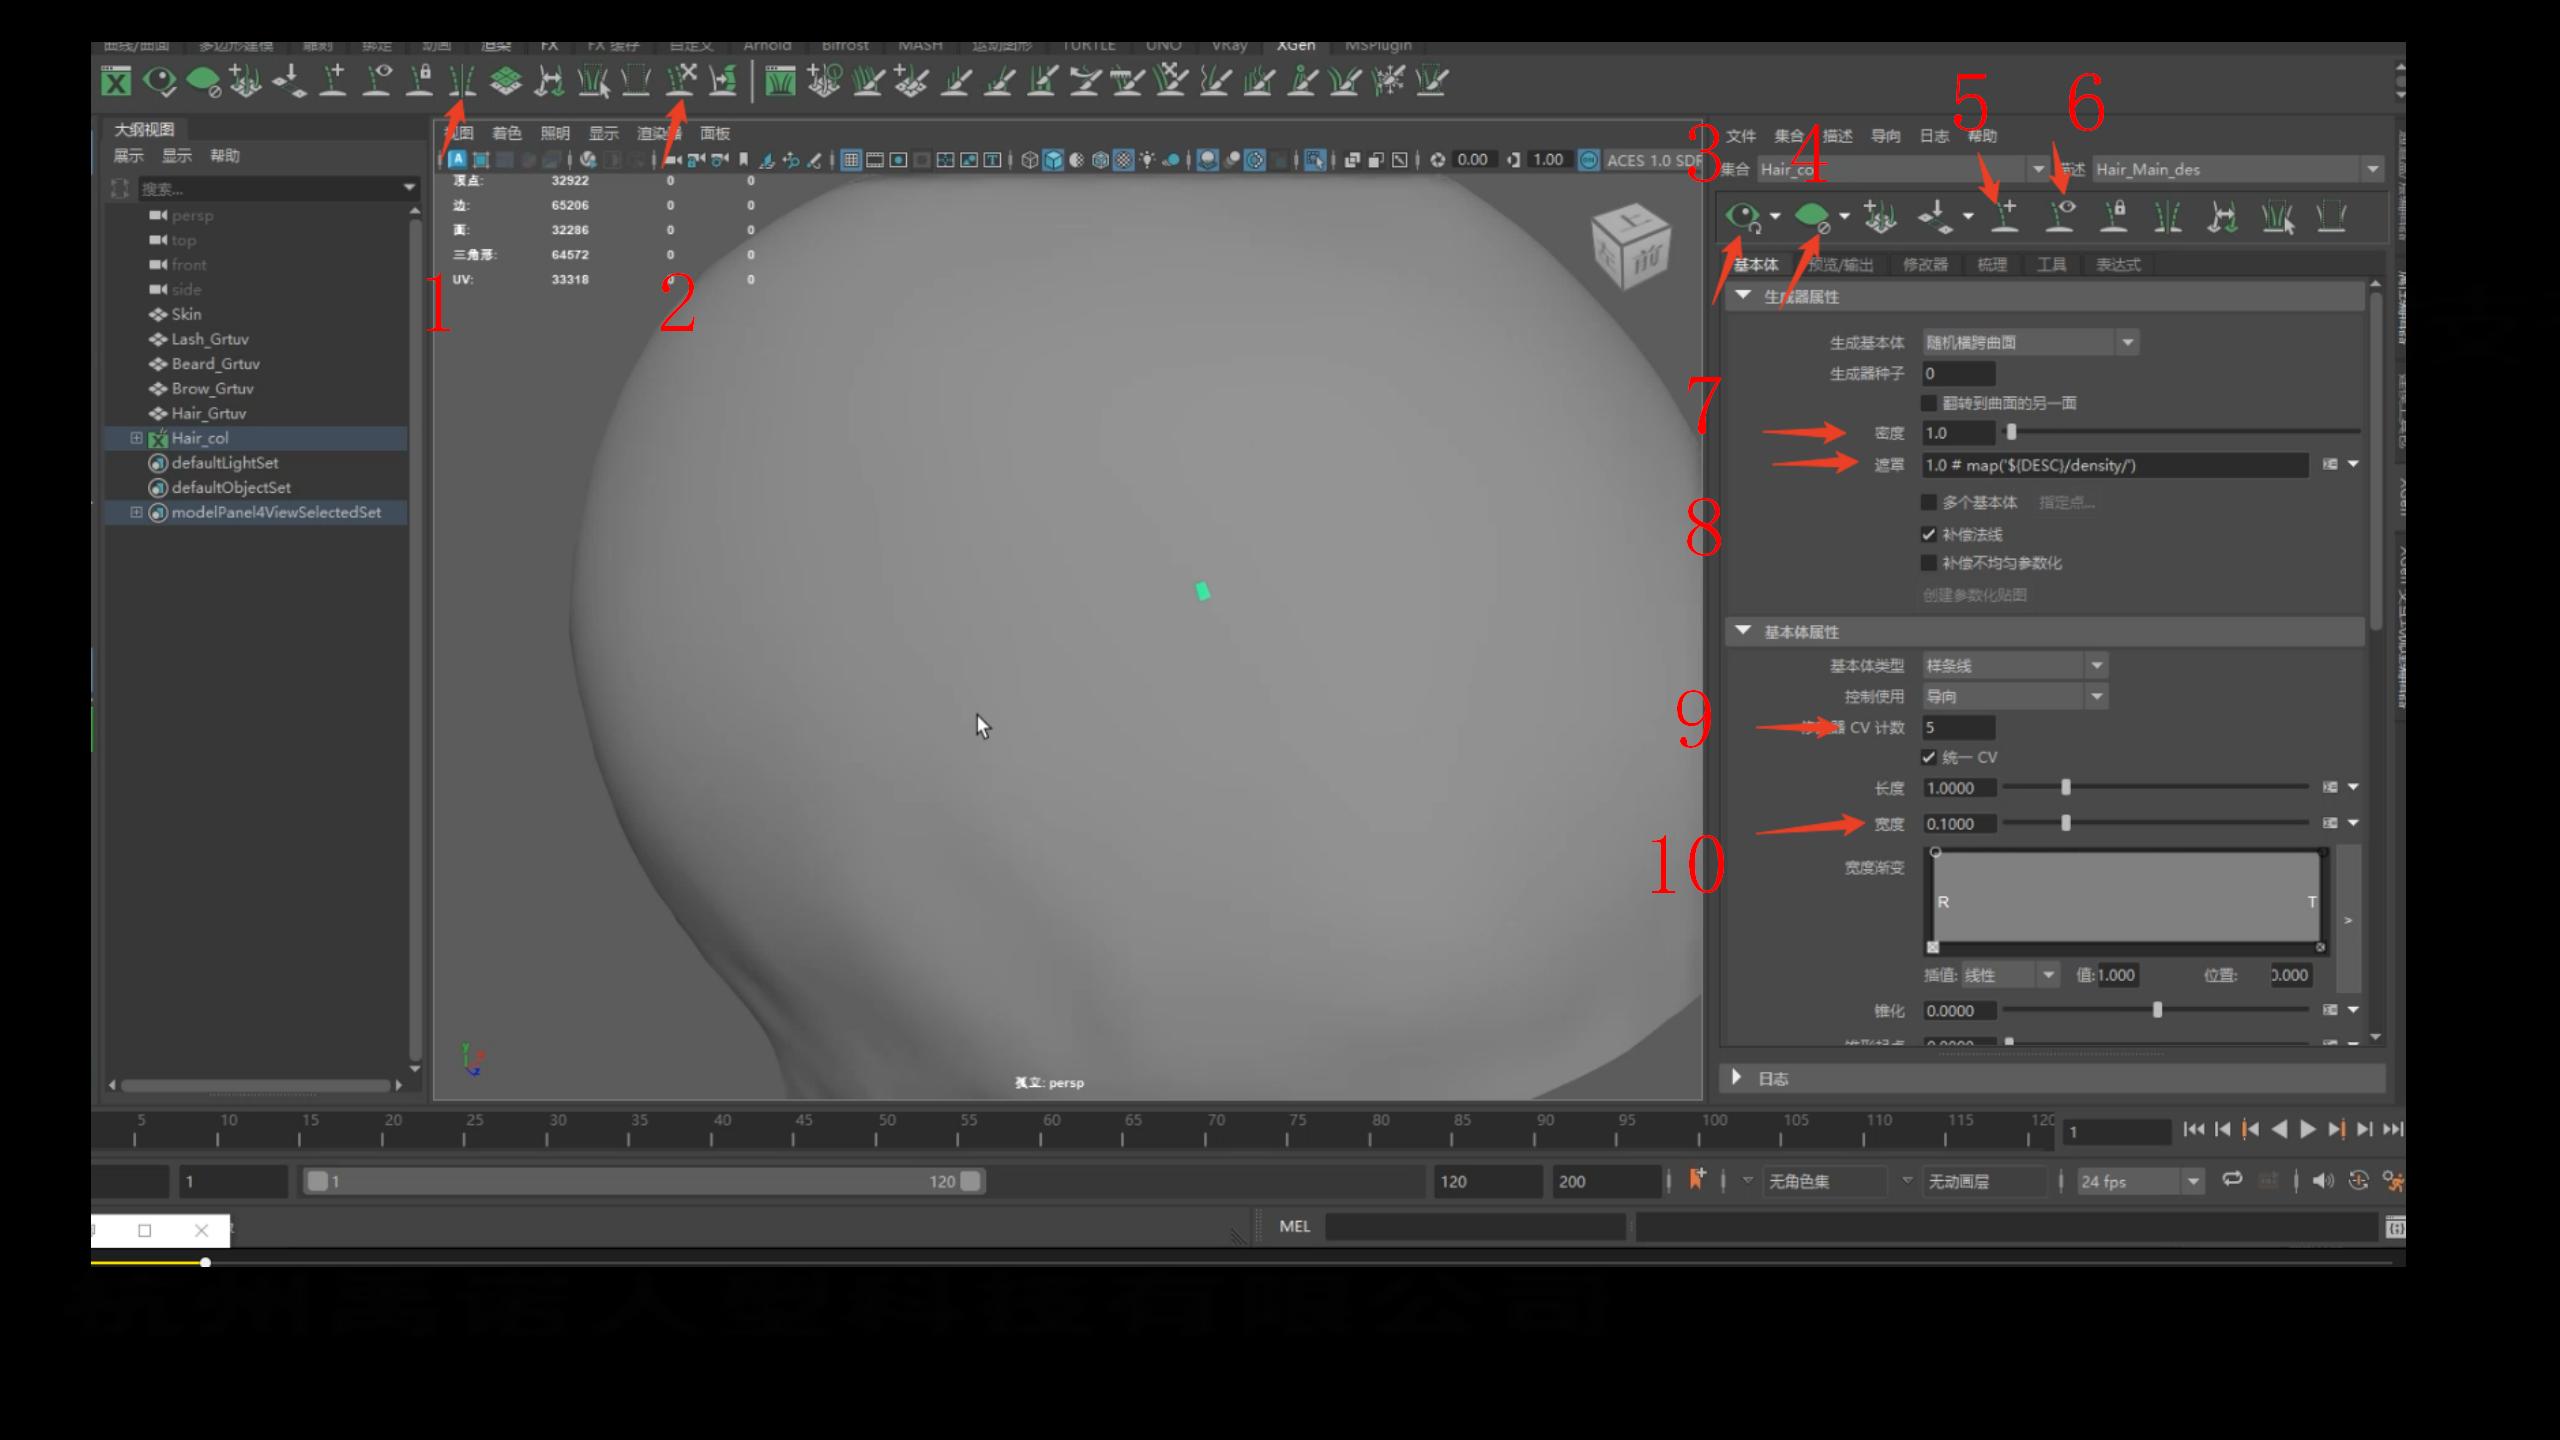2560x1440 pixels.
Task: Click the MEL command line input
Action: [x=1475, y=1227]
